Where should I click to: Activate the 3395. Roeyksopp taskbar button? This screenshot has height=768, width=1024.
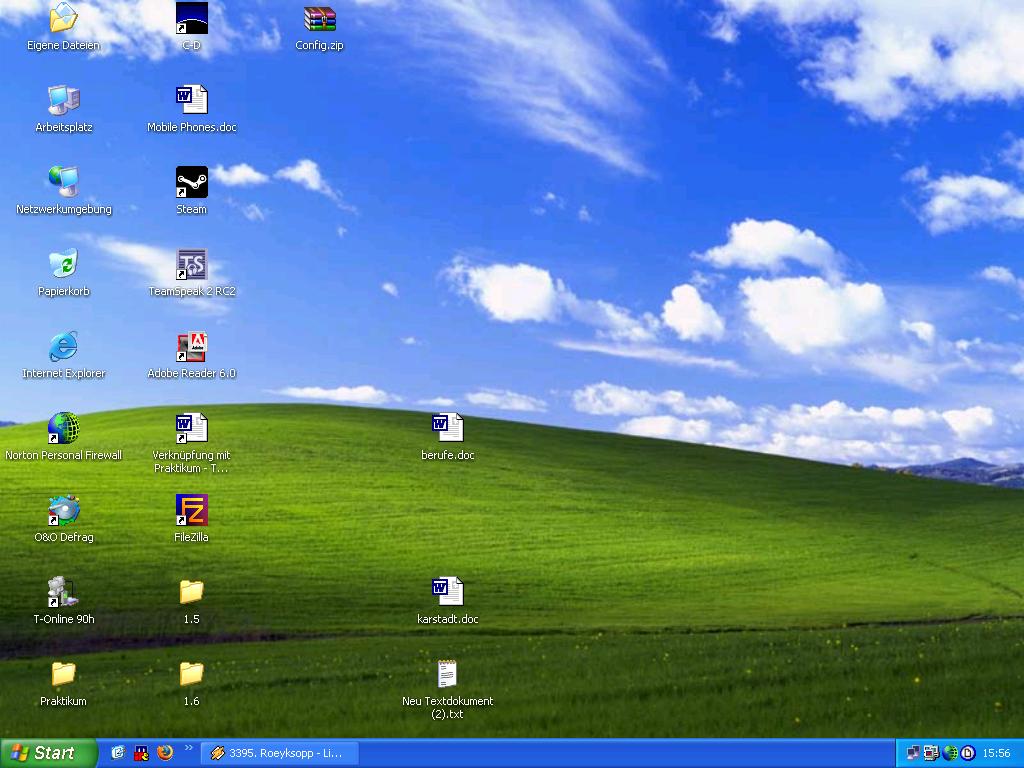click(x=280, y=753)
